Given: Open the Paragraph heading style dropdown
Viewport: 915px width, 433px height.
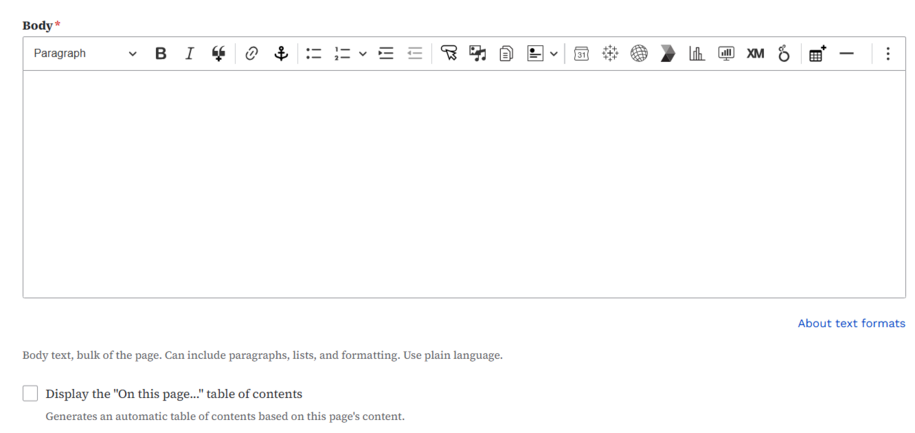Looking at the screenshot, I should pyautogui.click(x=84, y=54).
